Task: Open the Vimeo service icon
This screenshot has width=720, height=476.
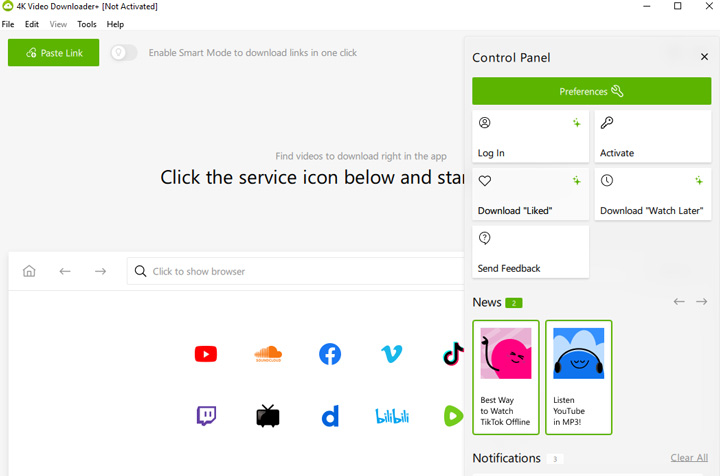Action: tap(392, 354)
